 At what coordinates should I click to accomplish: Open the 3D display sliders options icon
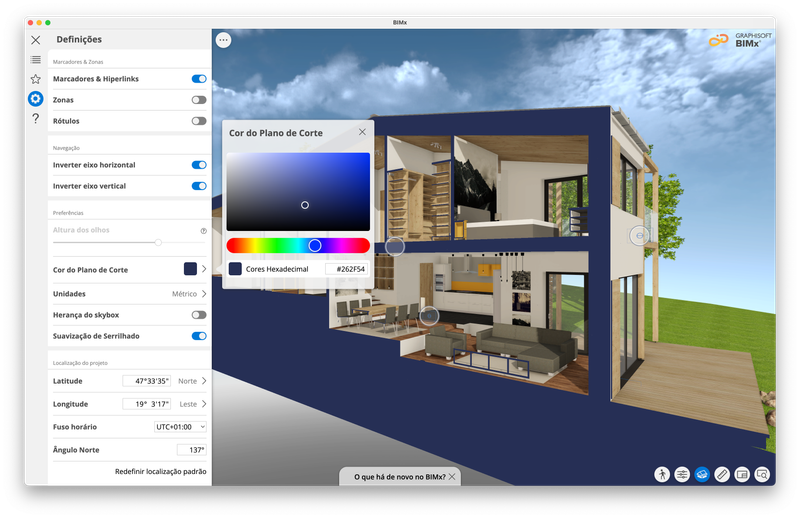click(x=682, y=475)
